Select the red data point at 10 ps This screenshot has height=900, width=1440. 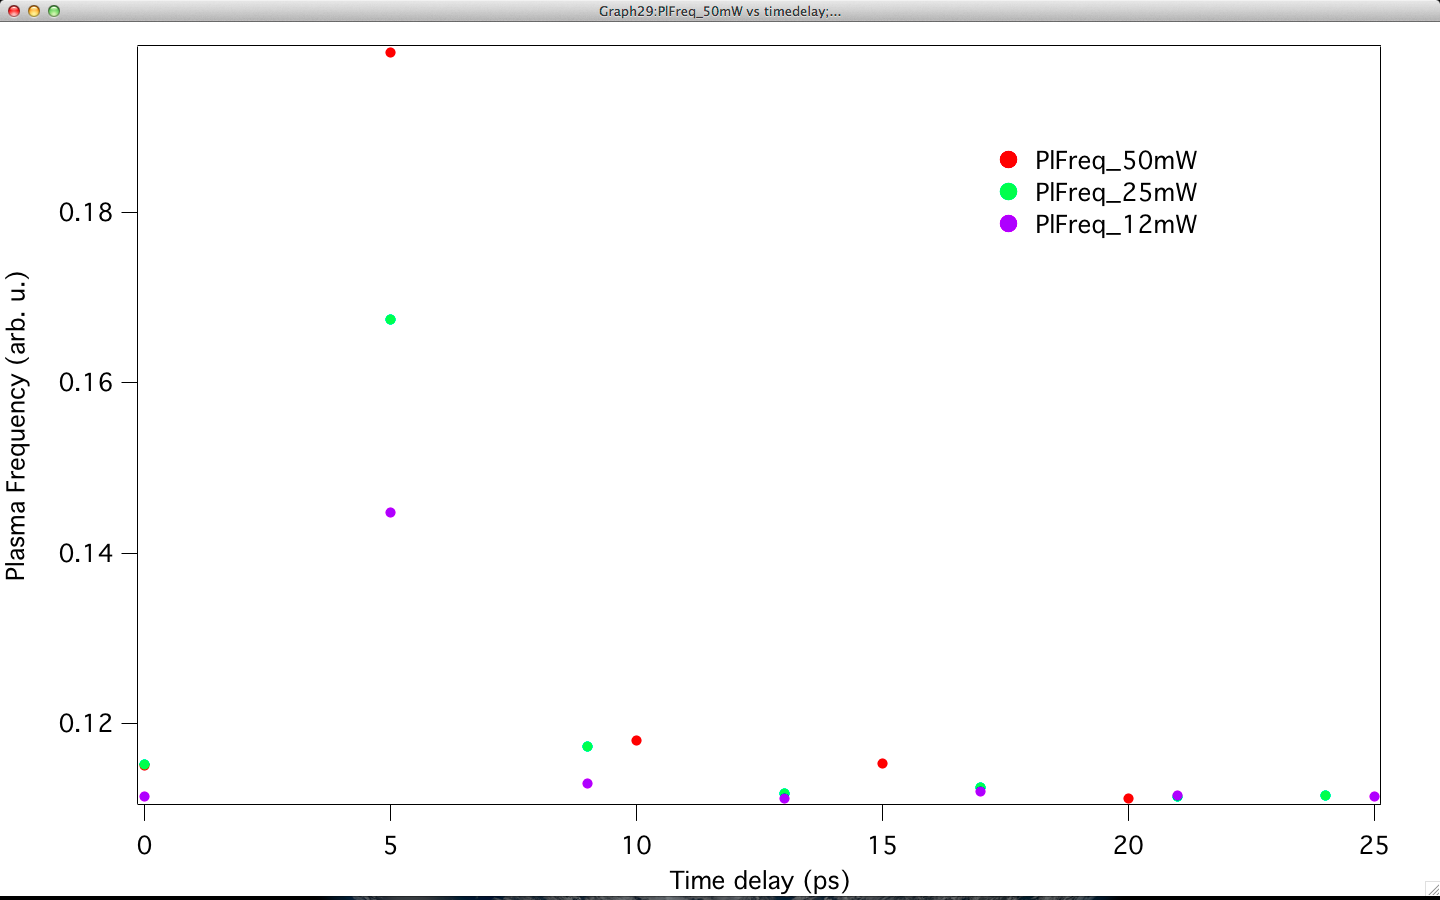pyautogui.click(x=637, y=740)
